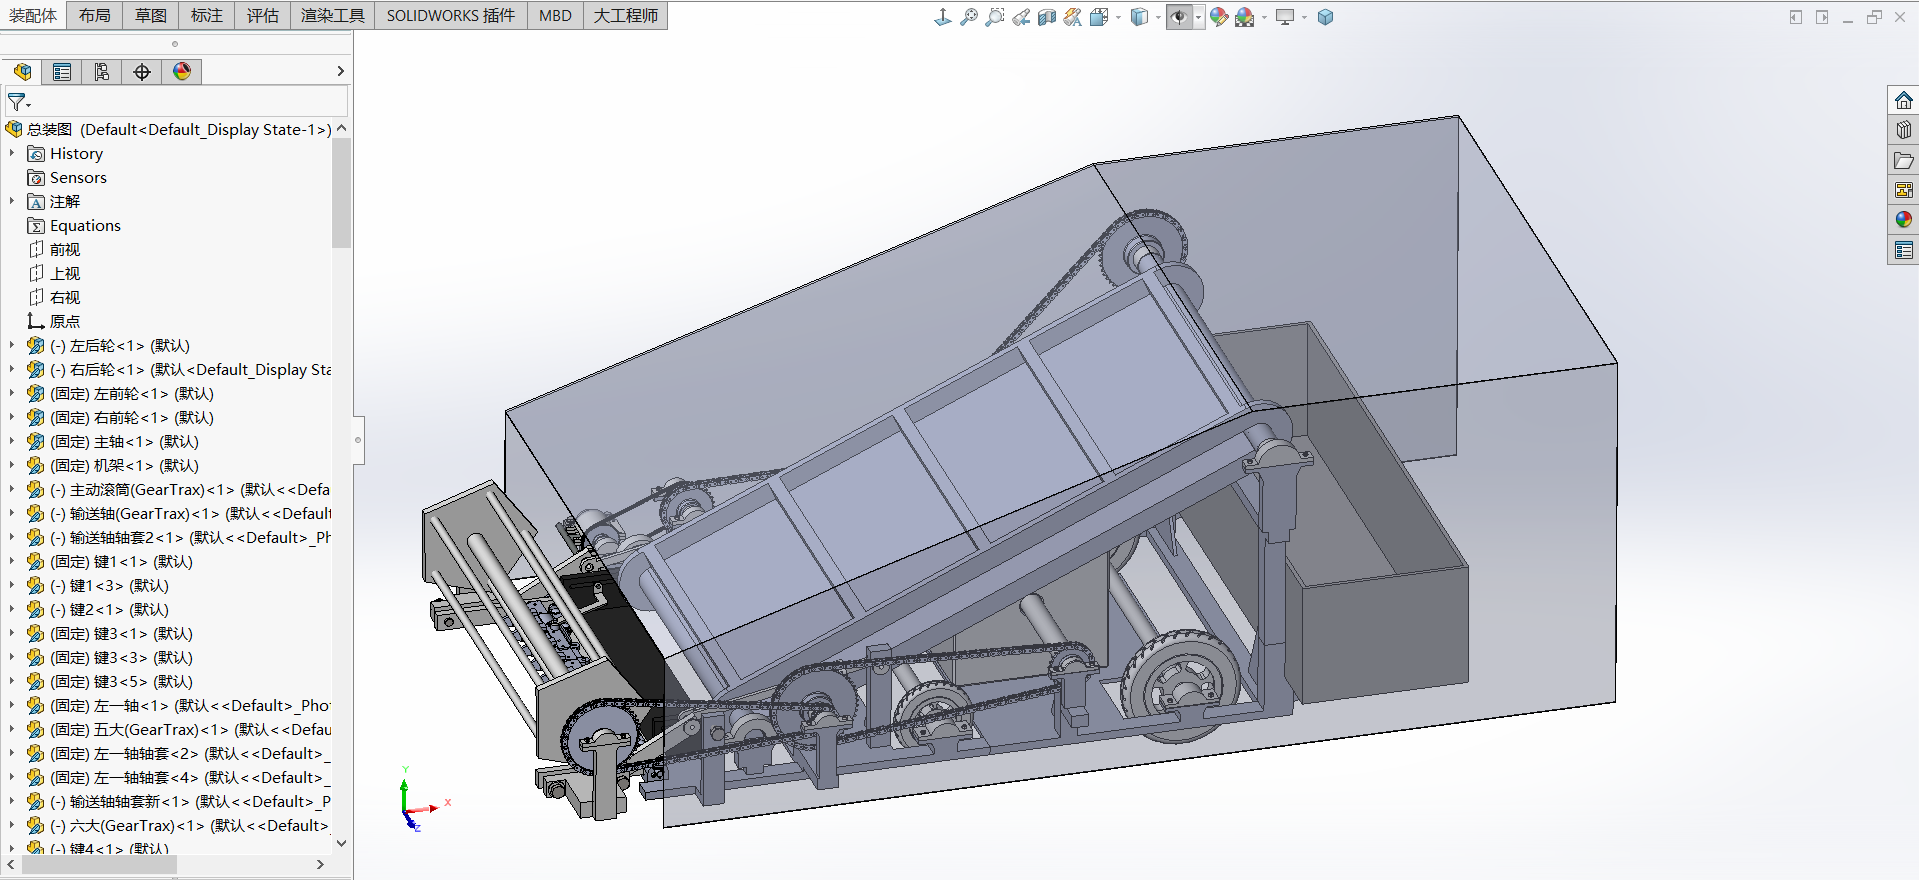Click the tree scroll-right arrow

[320, 864]
